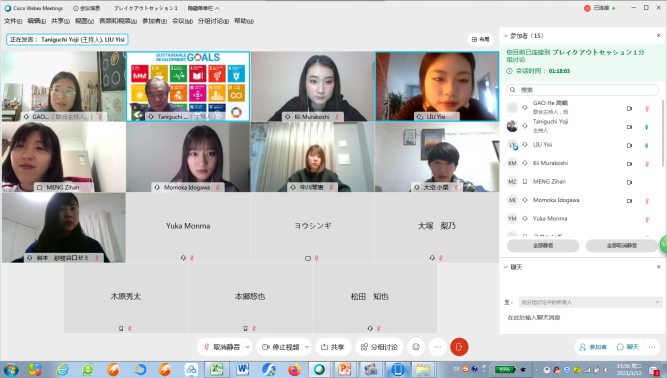Open the layout button above video grid

[481, 39]
